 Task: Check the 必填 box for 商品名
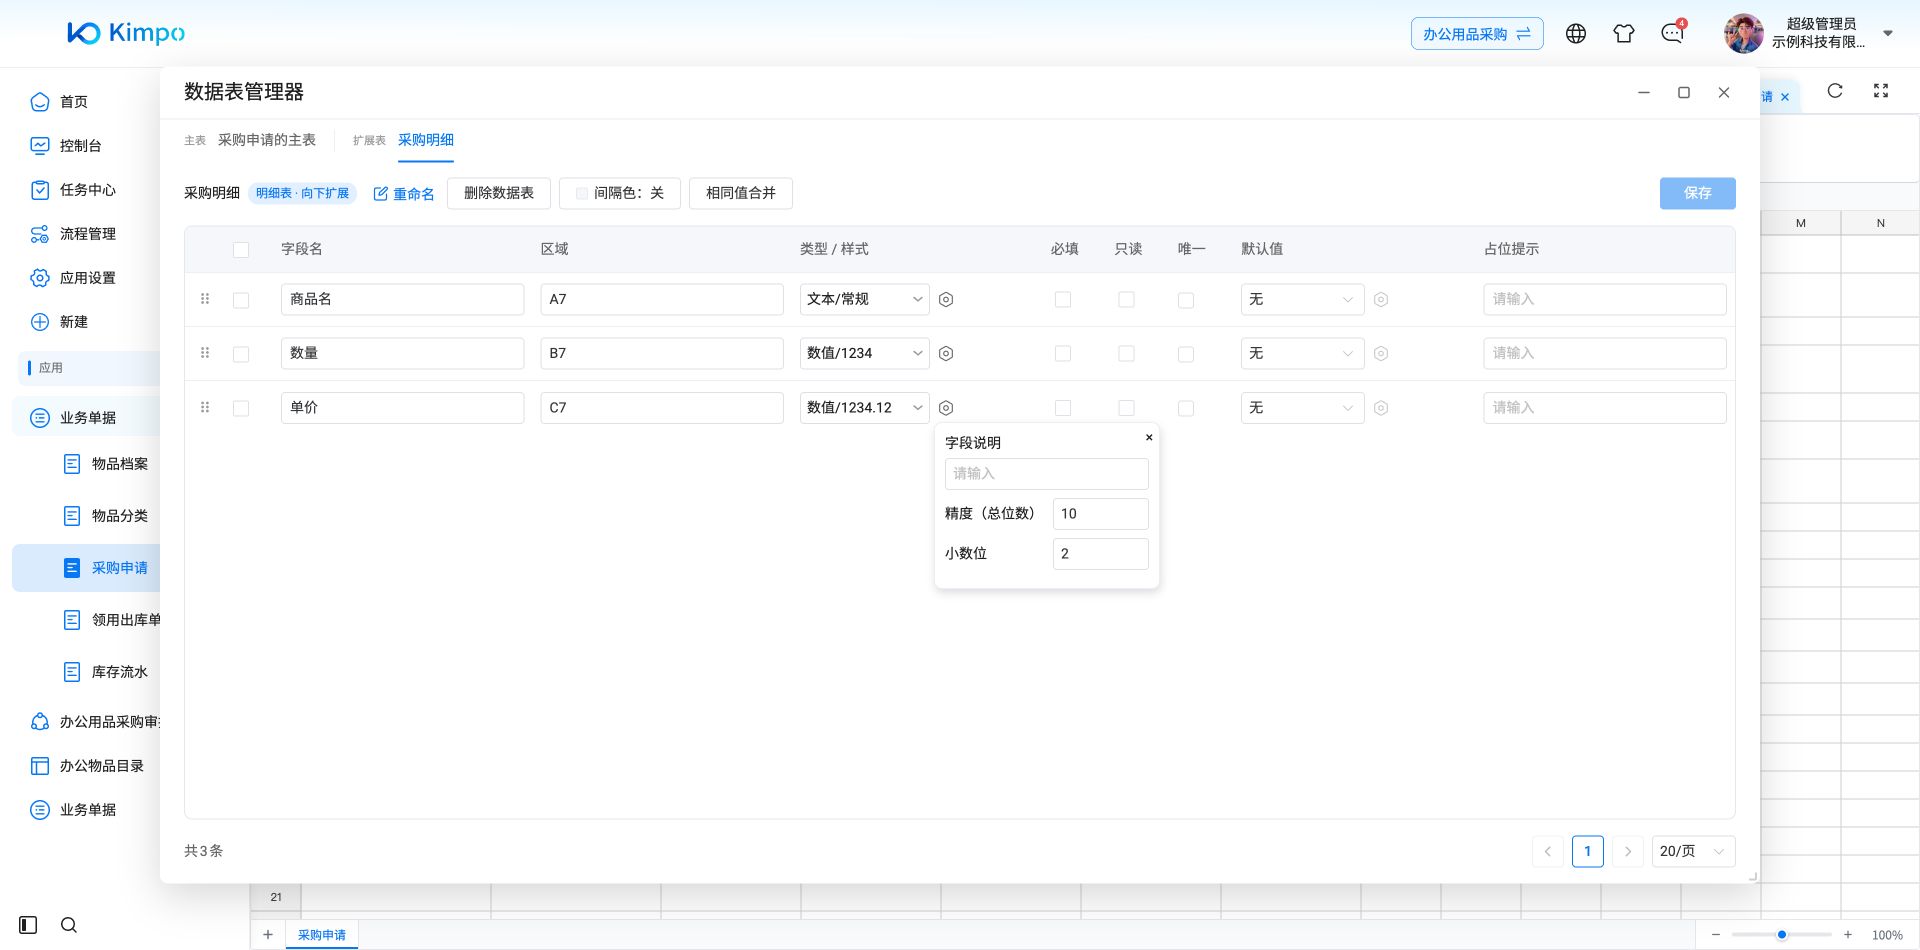point(1063,300)
